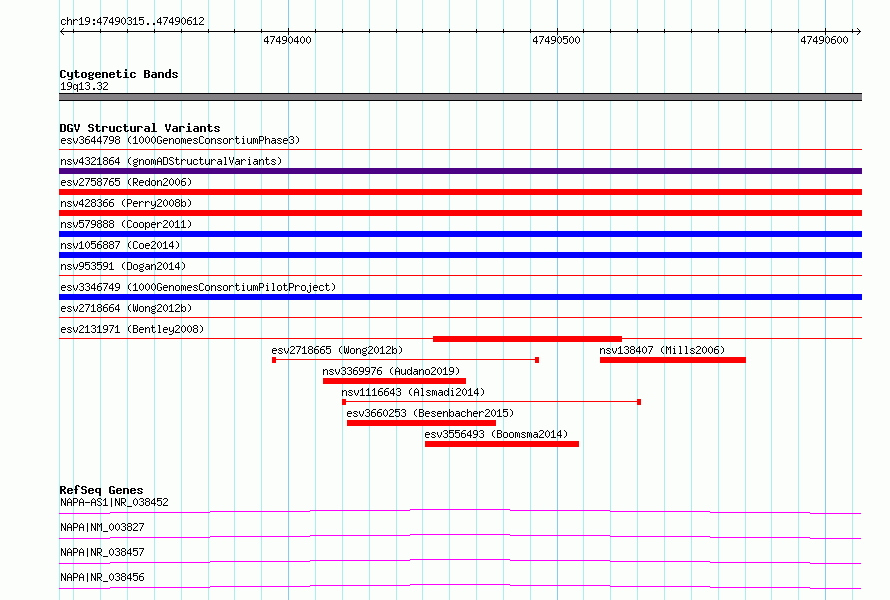Click the left arrow of the ruler

tap(63, 31)
